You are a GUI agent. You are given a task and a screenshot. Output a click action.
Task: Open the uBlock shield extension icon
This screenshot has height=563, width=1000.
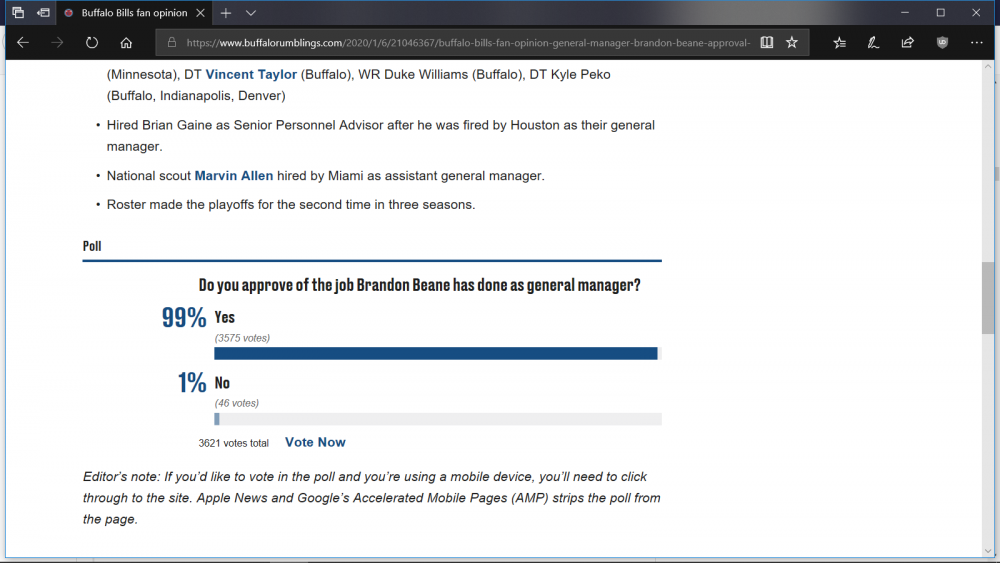[x=942, y=43]
